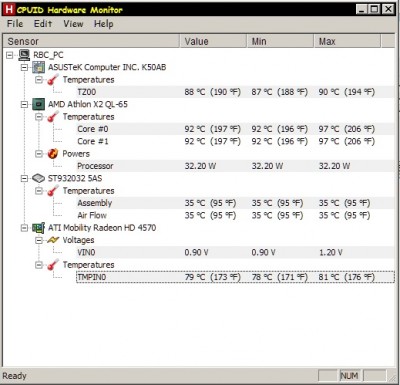
Task: Collapse the ST932032 5AS drive node
Action: click(x=24, y=178)
